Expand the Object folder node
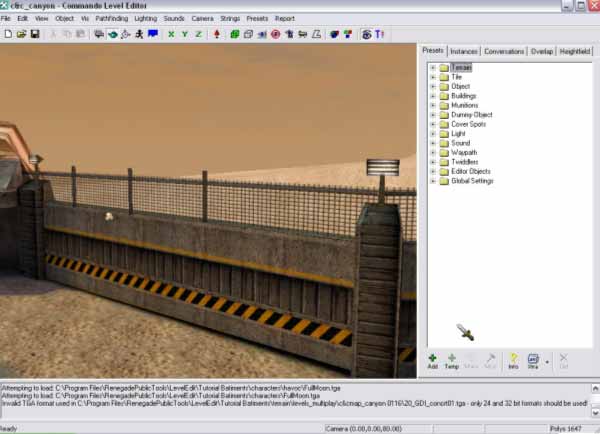This screenshot has width=600, height=434. 433,86
